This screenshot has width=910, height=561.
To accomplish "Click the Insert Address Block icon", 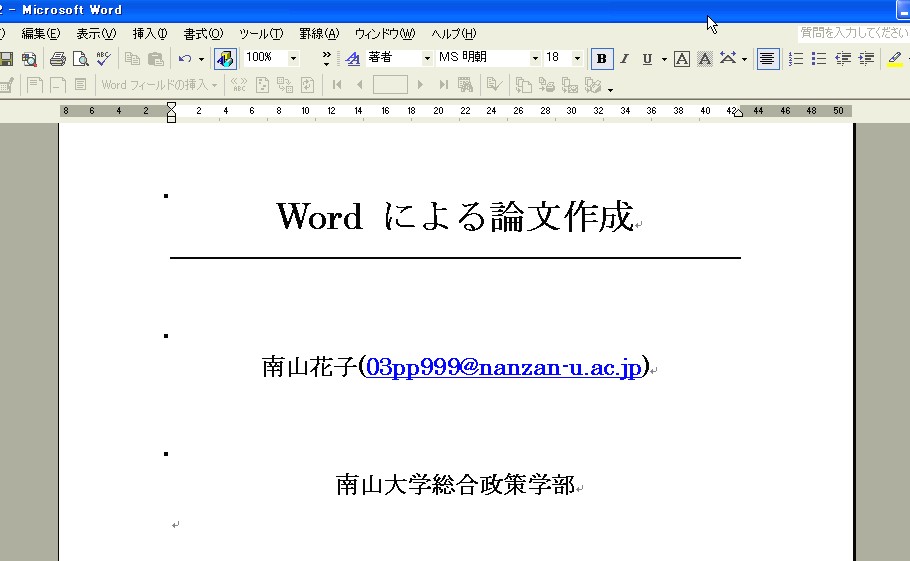I will point(35,85).
